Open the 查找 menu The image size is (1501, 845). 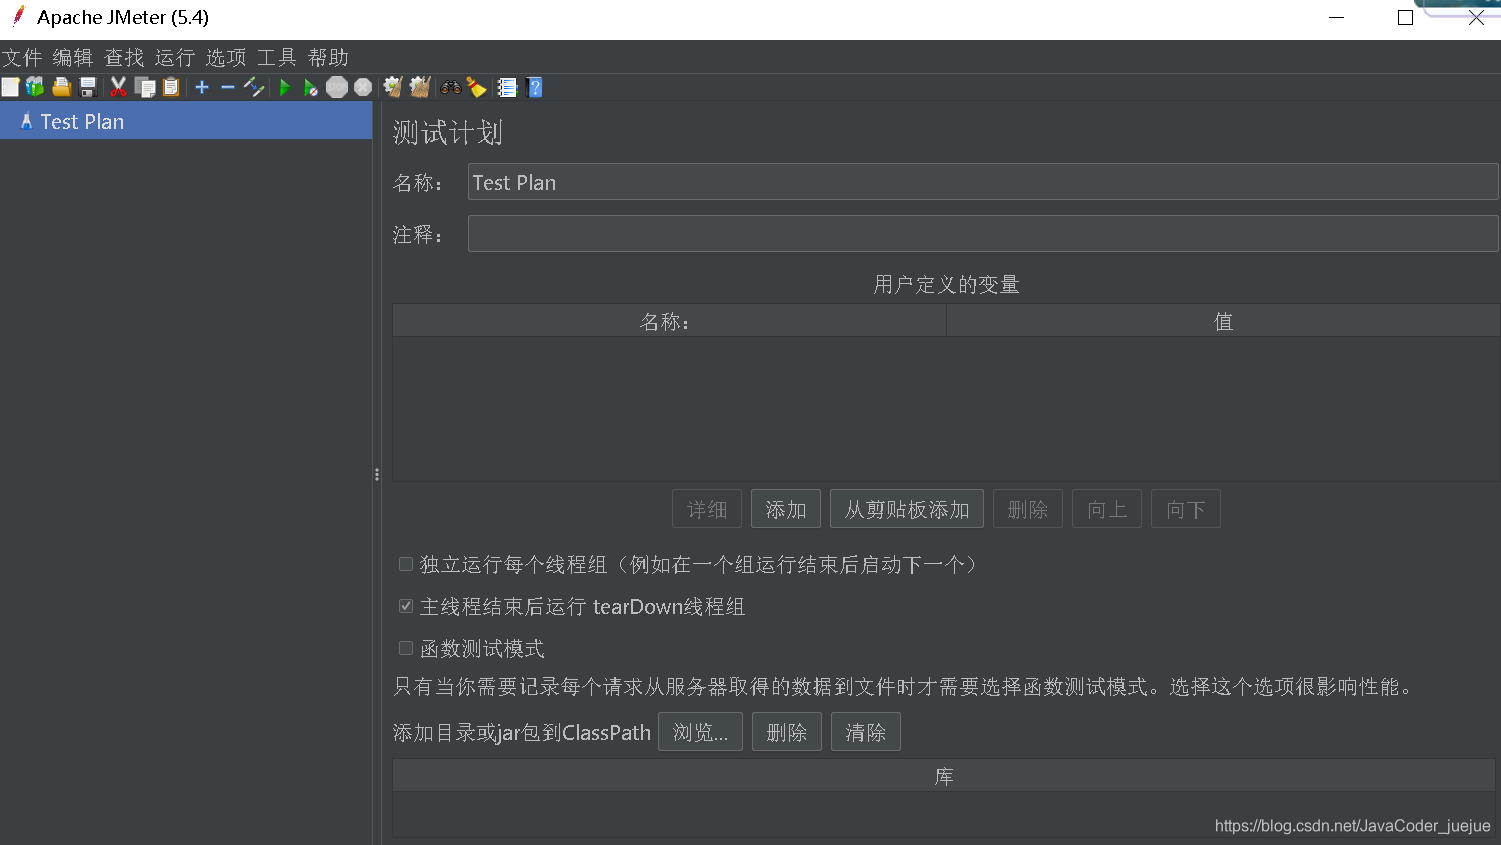pyautogui.click(x=124, y=57)
